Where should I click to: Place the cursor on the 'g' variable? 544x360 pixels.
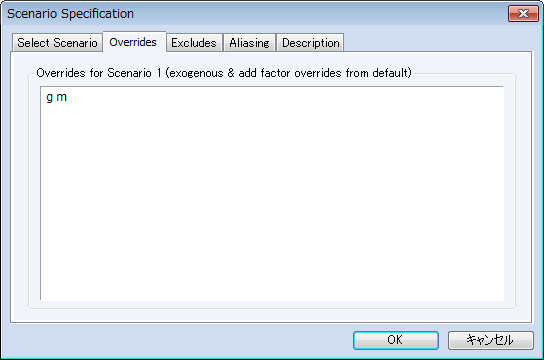click(50, 97)
